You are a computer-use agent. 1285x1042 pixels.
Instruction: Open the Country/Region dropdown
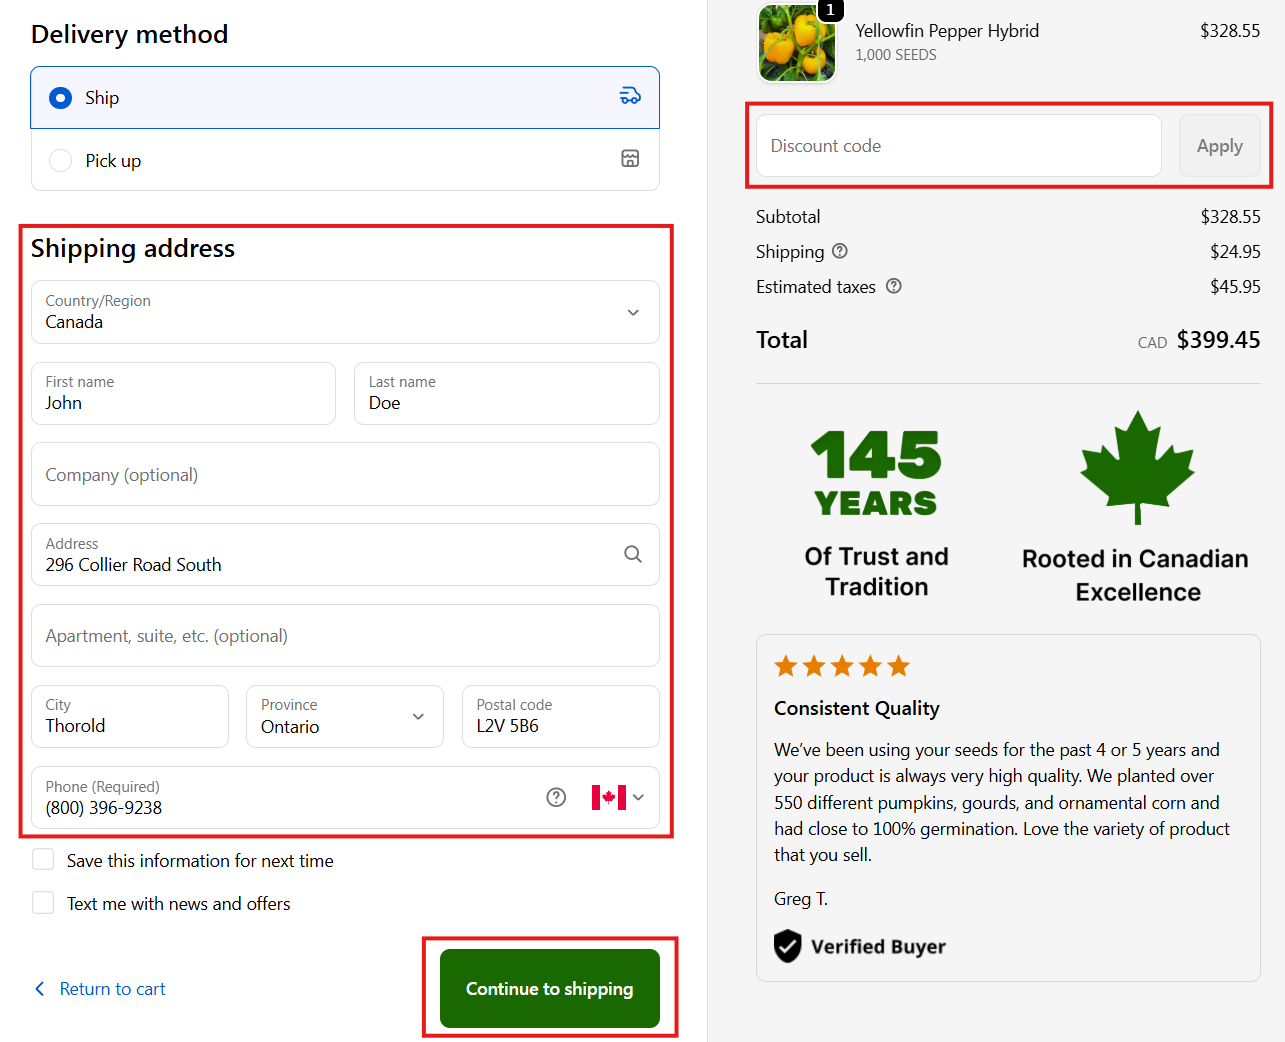(x=345, y=312)
